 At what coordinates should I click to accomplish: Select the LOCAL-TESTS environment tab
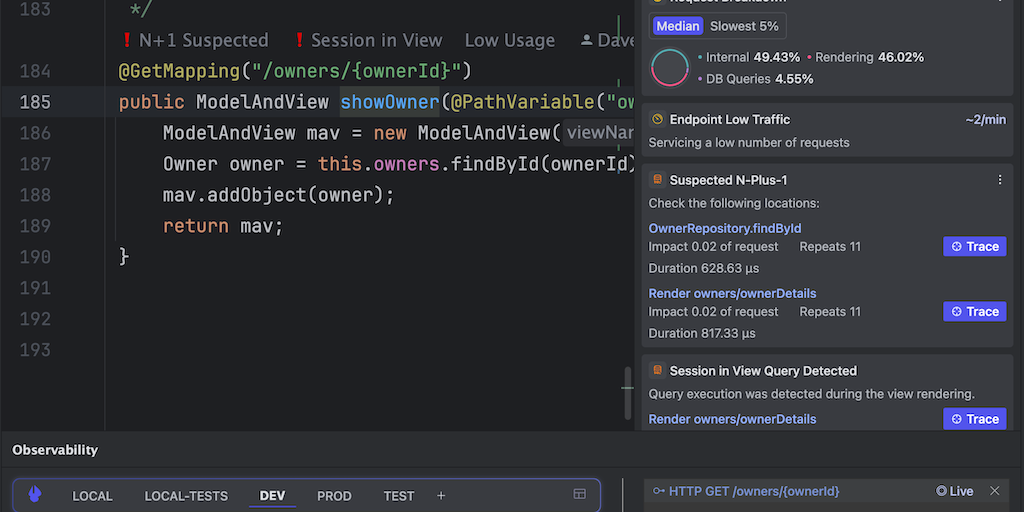[x=186, y=496]
